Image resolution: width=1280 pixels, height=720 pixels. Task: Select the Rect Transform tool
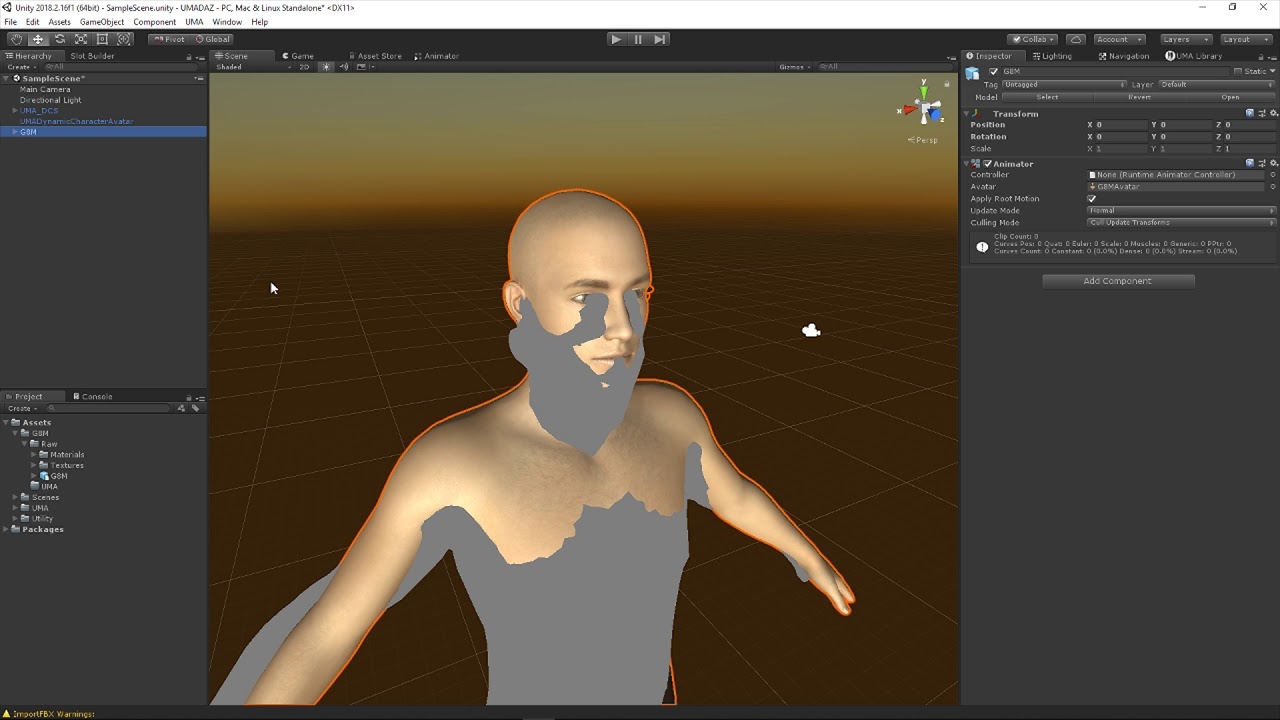click(102, 39)
